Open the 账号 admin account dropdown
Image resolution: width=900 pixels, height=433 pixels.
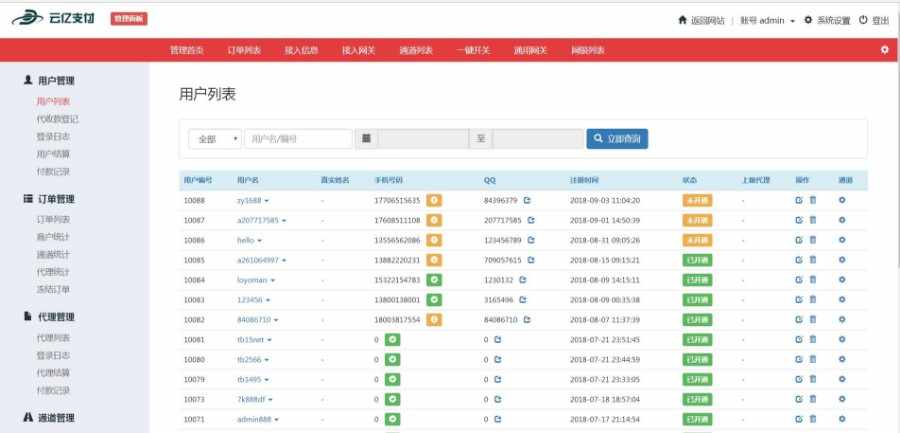(767, 21)
